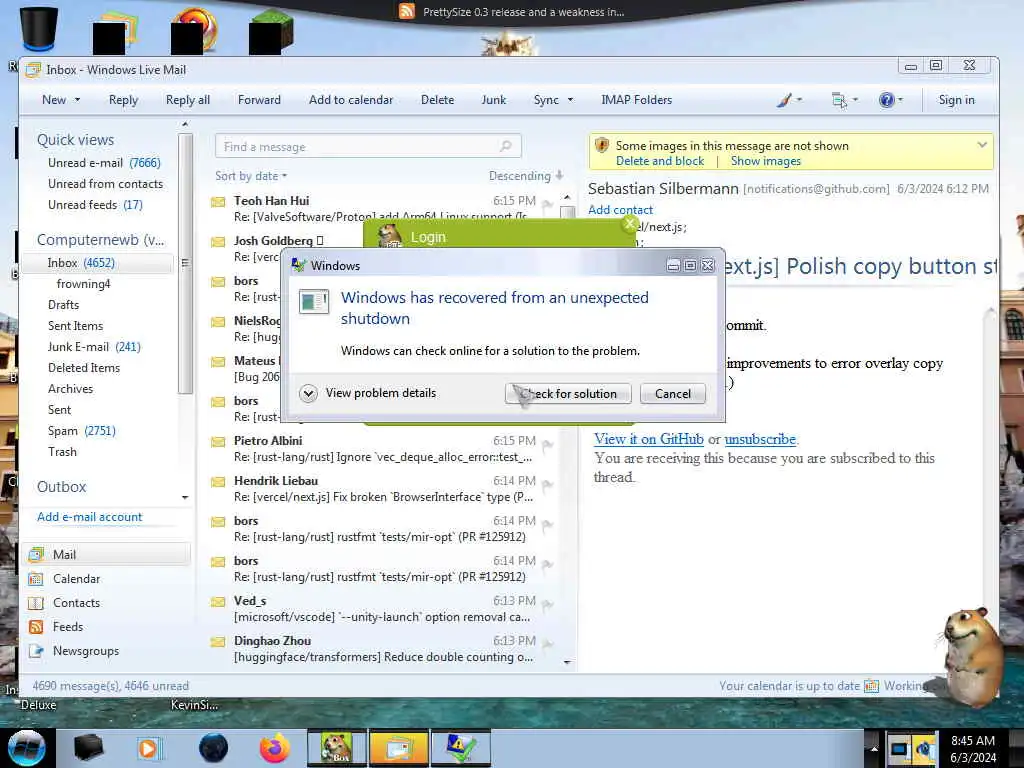
Task: Click in the Find a message field
Action: pyautogui.click(x=368, y=146)
